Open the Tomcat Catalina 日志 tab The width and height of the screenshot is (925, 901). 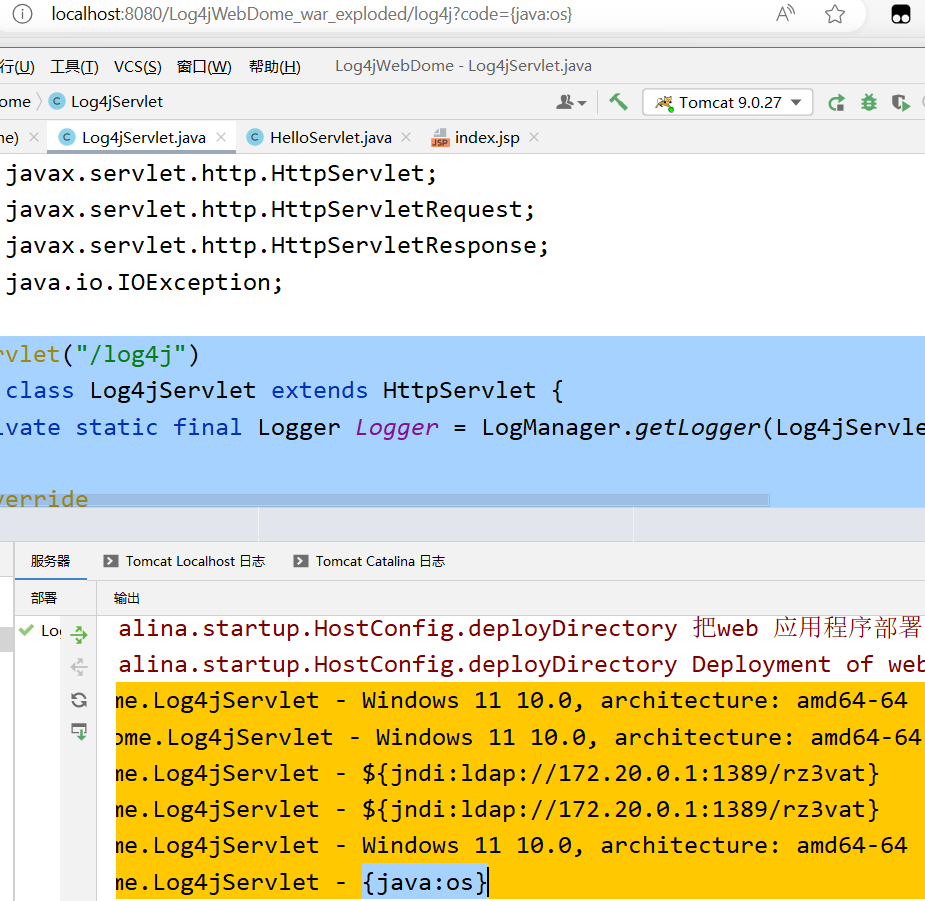(369, 561)
